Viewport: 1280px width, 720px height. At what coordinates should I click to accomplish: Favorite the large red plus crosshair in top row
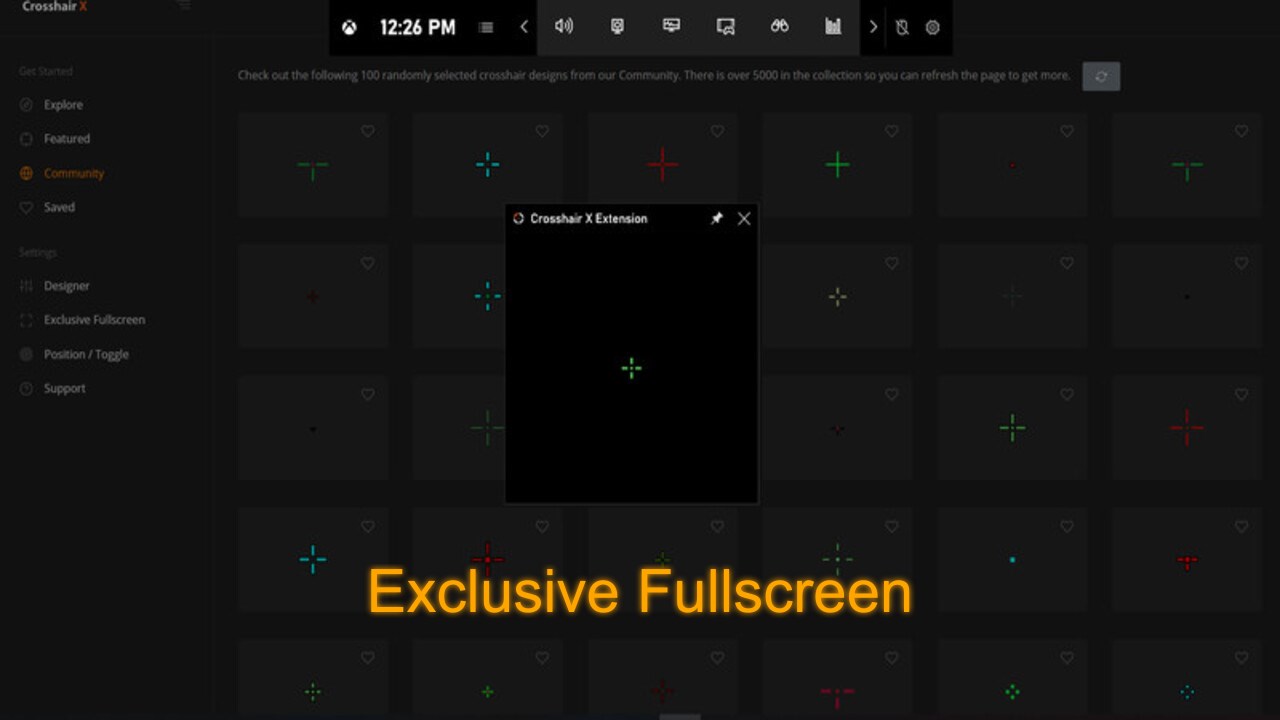coord(717,131)
